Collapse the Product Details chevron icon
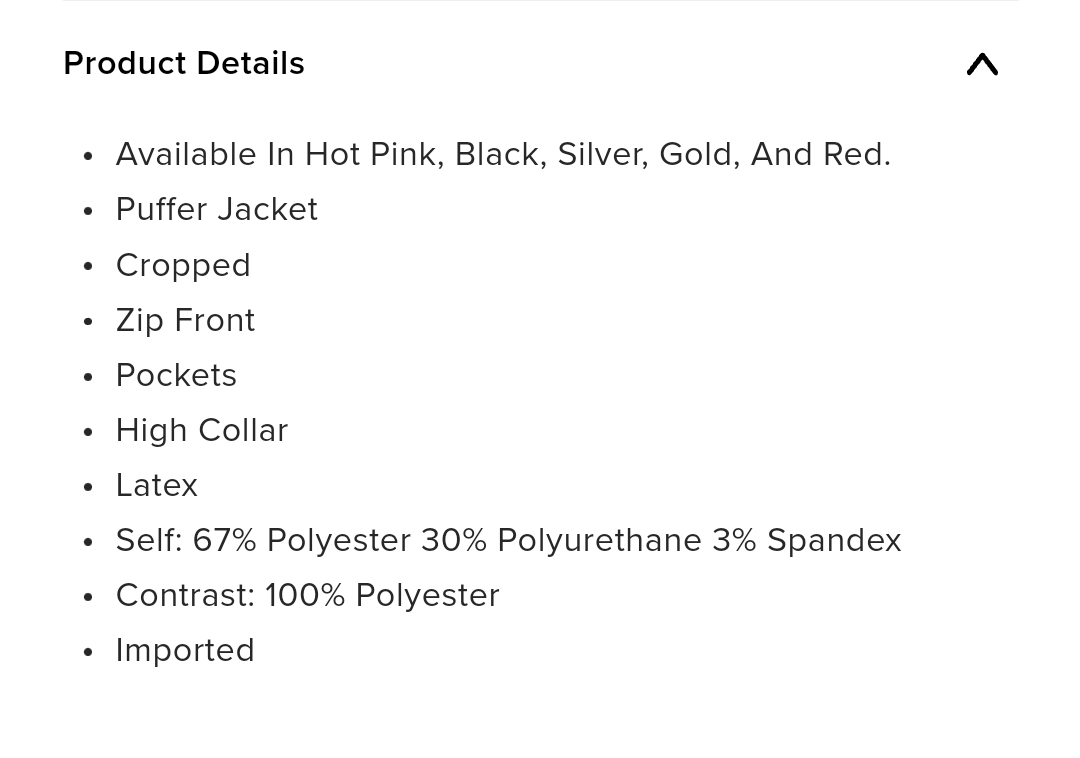Viewport: 1080px width, 758px height. pos(982,64)
